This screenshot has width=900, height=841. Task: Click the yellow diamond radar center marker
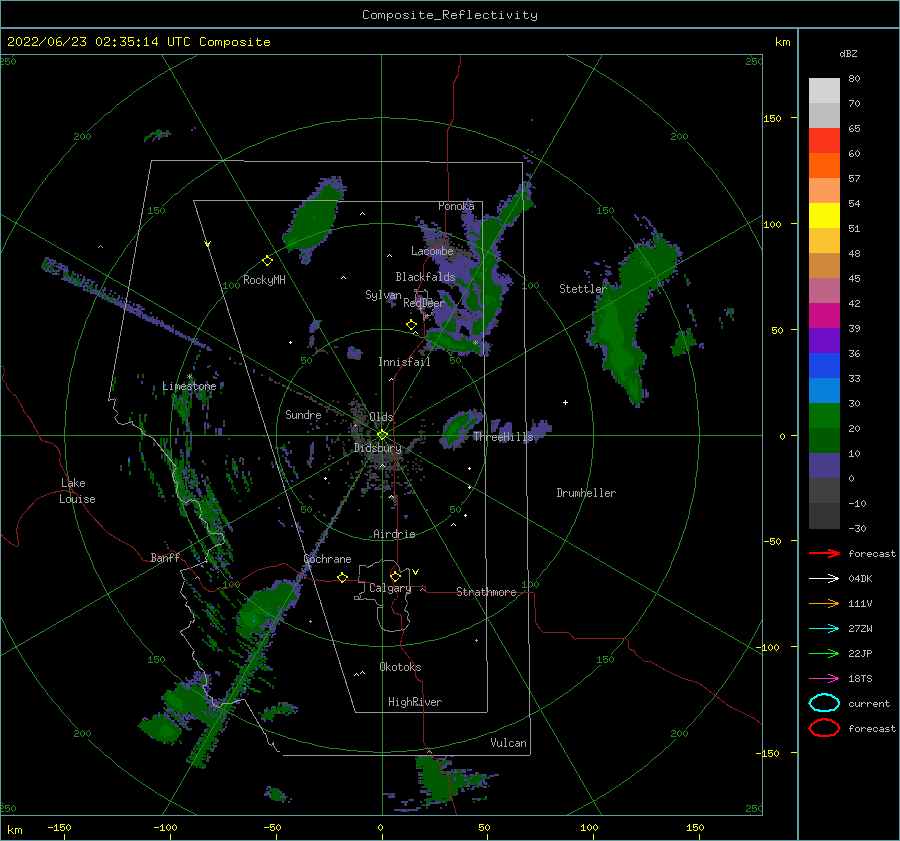pos(382,435)
